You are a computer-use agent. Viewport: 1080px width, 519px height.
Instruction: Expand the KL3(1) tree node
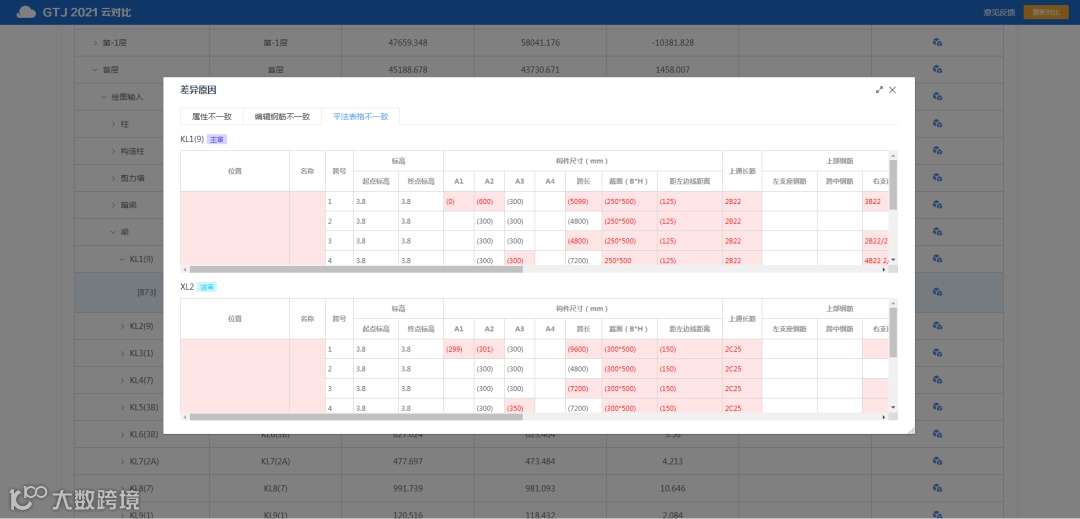pos(123,353)
